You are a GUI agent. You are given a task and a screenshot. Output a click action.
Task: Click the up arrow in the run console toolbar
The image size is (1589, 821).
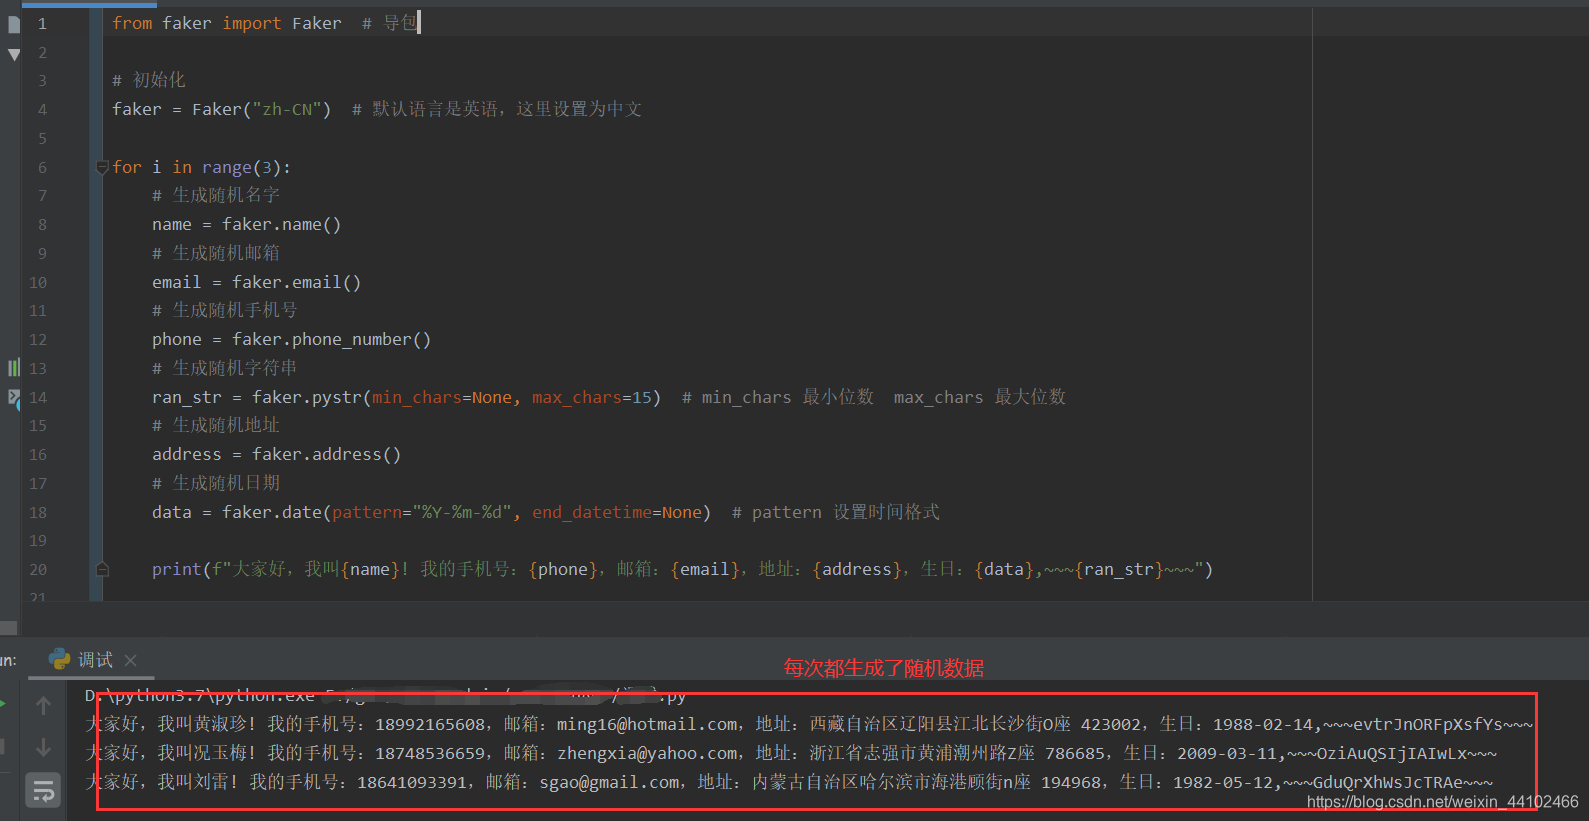(43, 706)
